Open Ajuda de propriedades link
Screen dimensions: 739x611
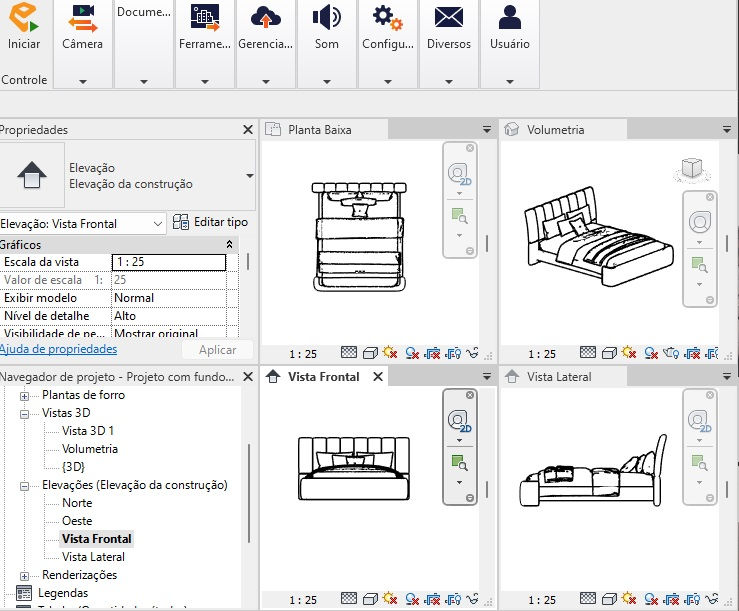point(58,349)
